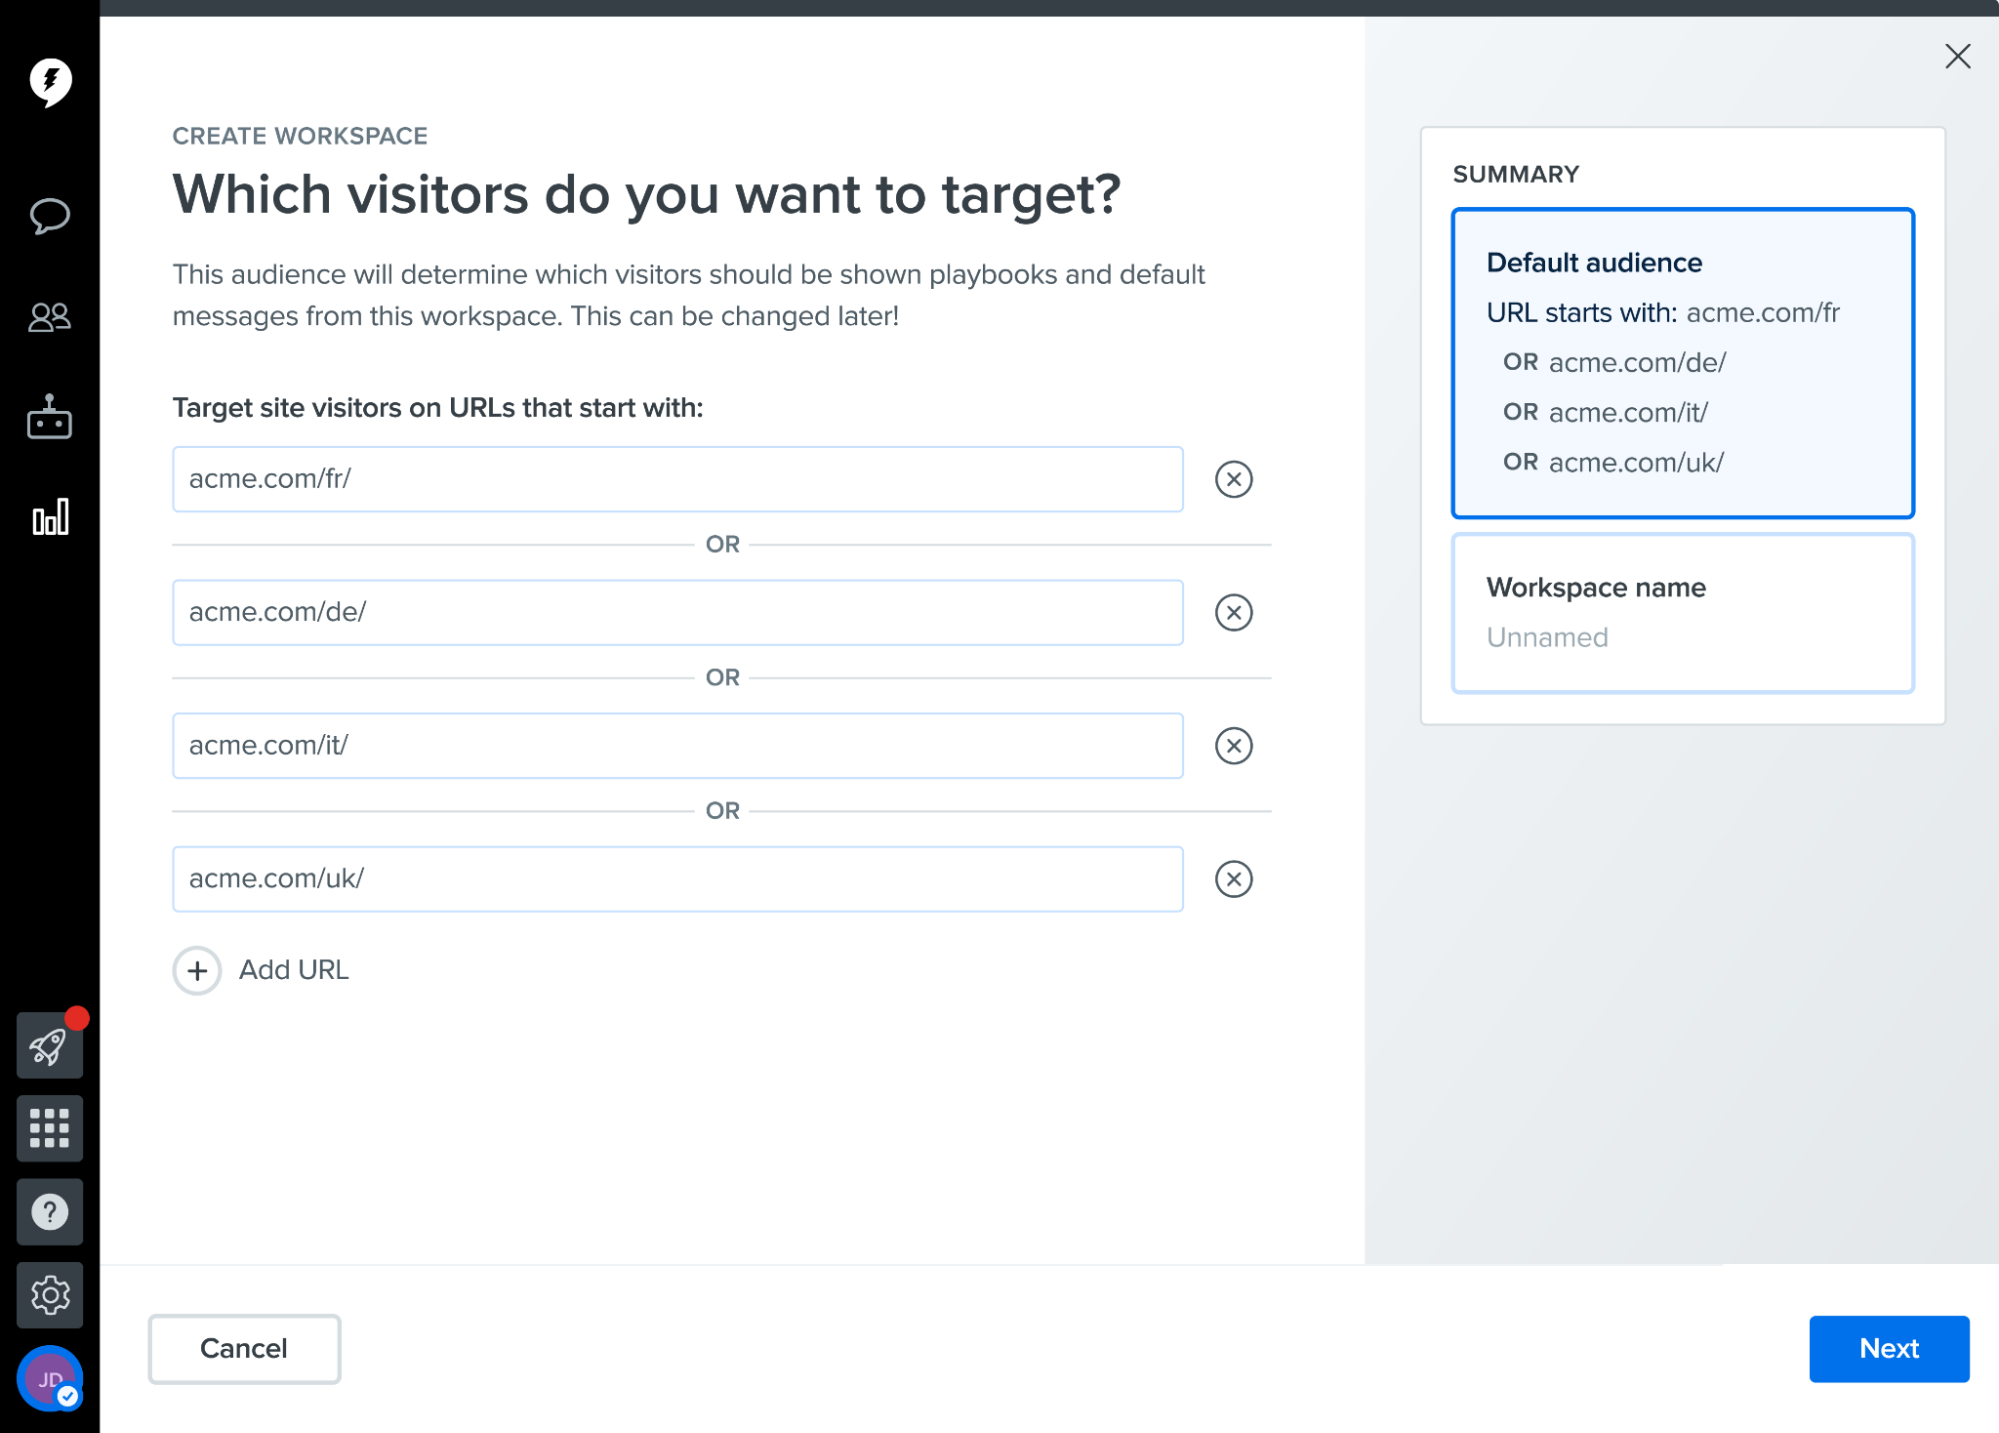
Task: Click the Drift lightning logo icon
Action: pyautogui.click(x=50, y=82)
